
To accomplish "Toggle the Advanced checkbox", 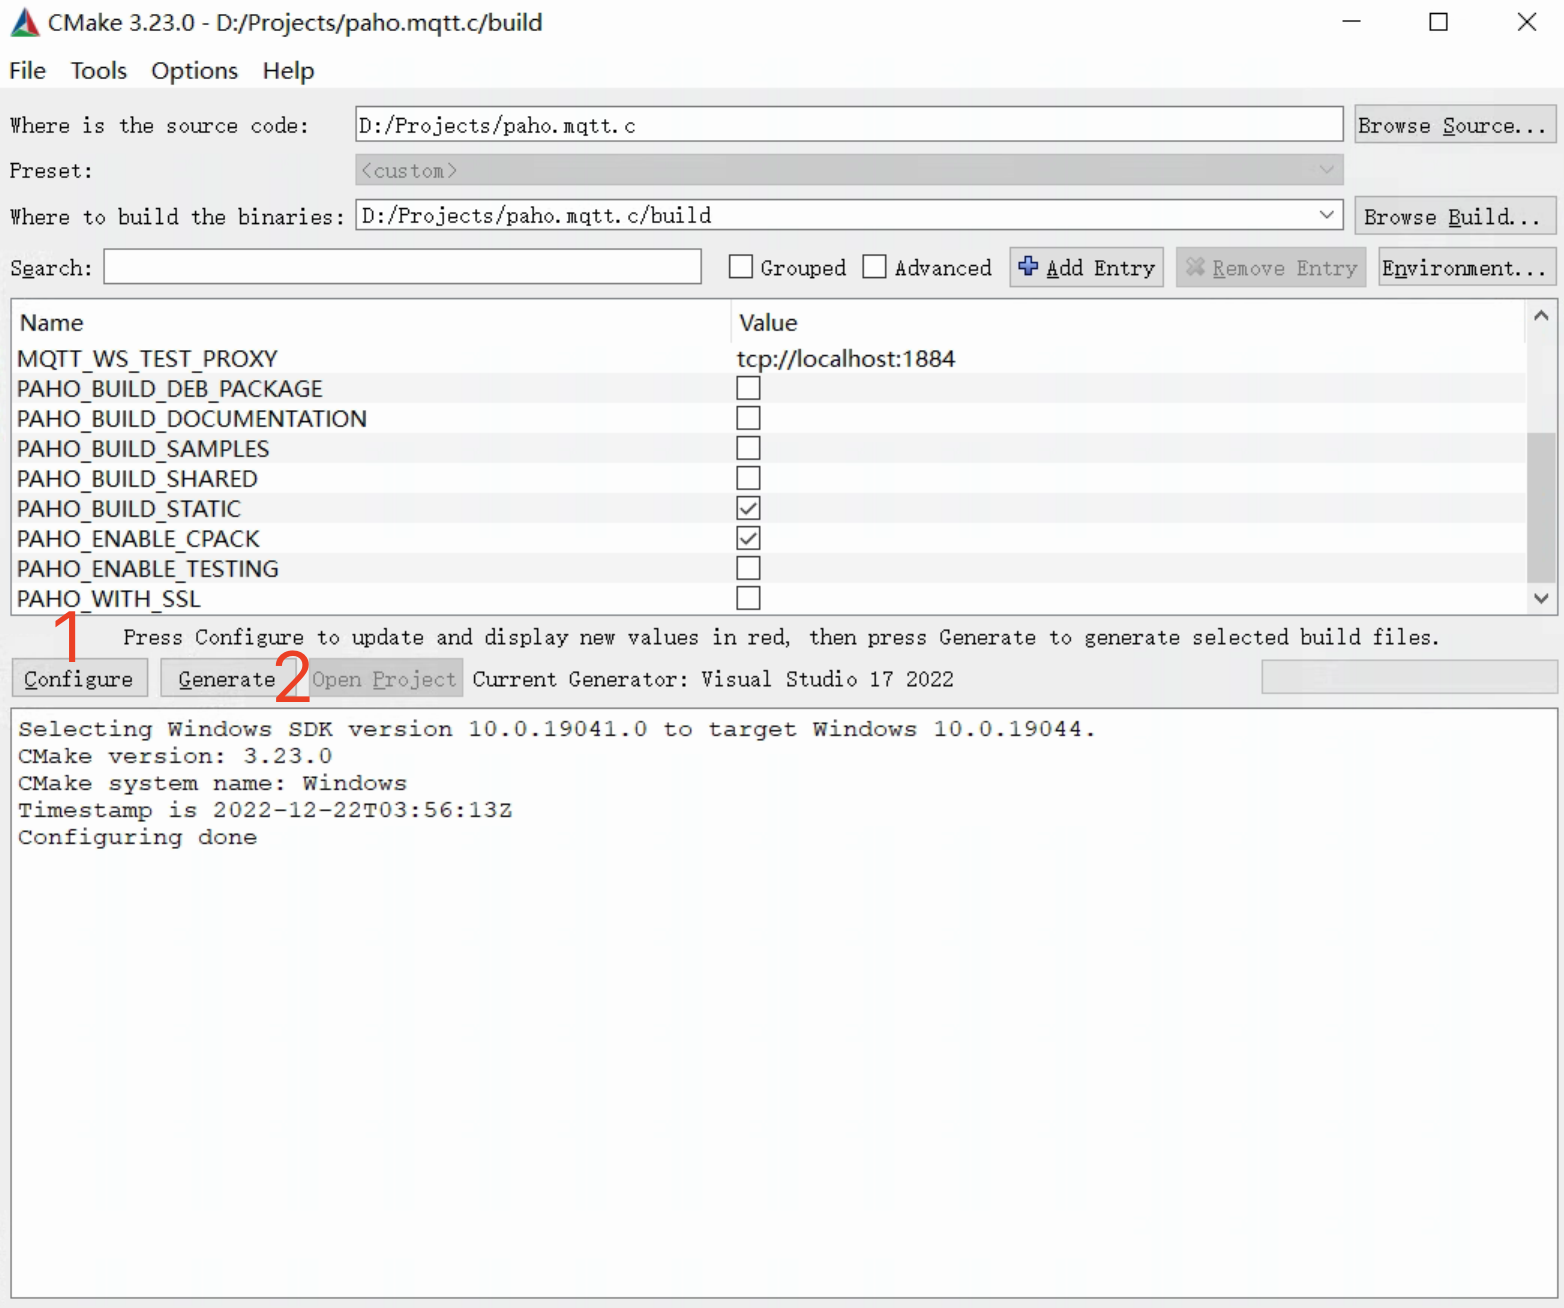I will 875,267.
